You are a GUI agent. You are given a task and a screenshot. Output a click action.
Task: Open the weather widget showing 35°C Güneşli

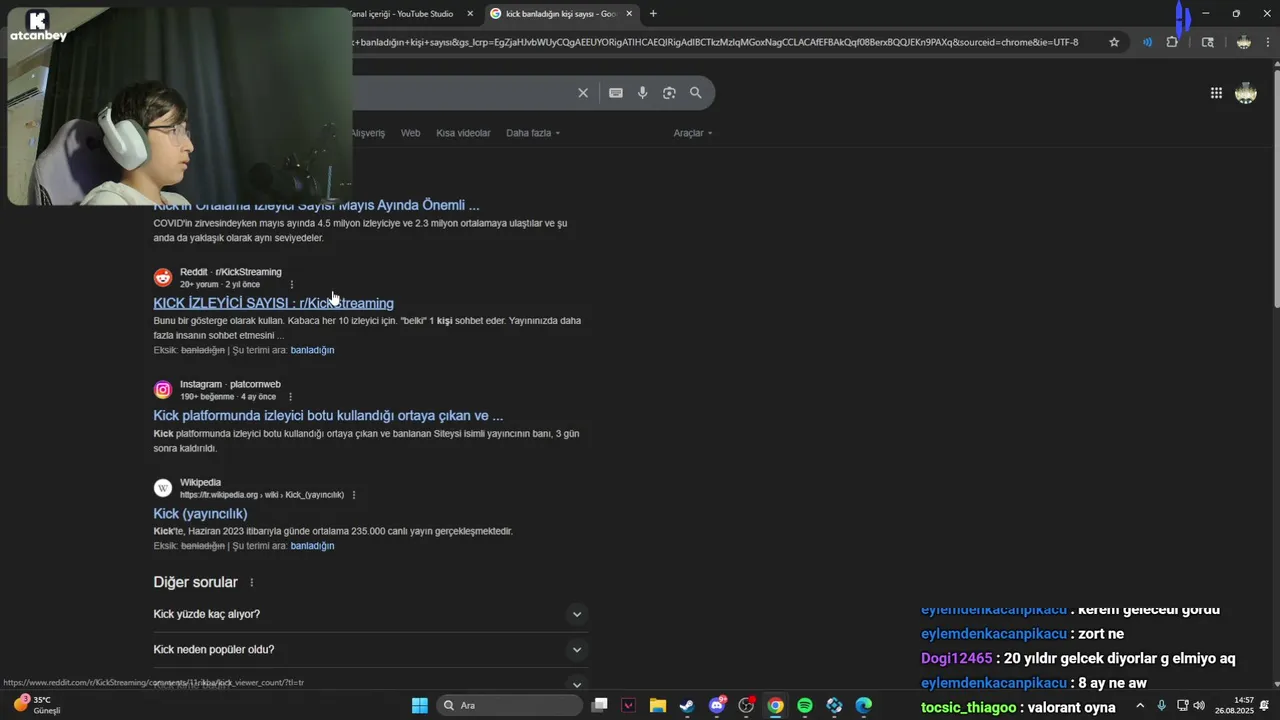tap(37, 705)
